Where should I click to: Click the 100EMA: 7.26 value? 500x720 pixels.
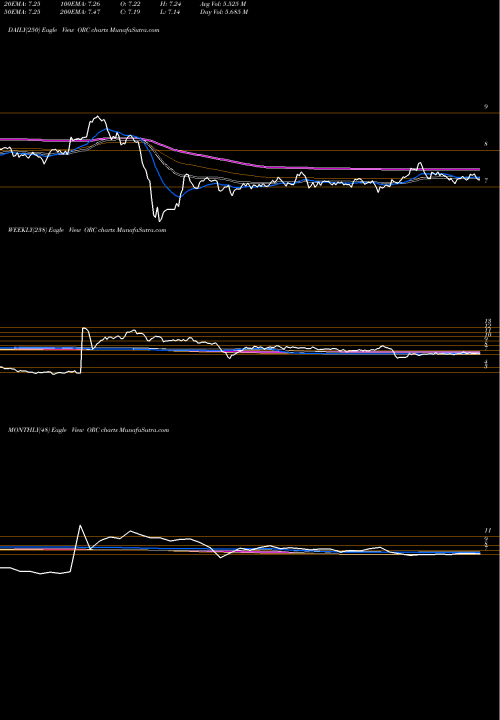coord(80,3)
